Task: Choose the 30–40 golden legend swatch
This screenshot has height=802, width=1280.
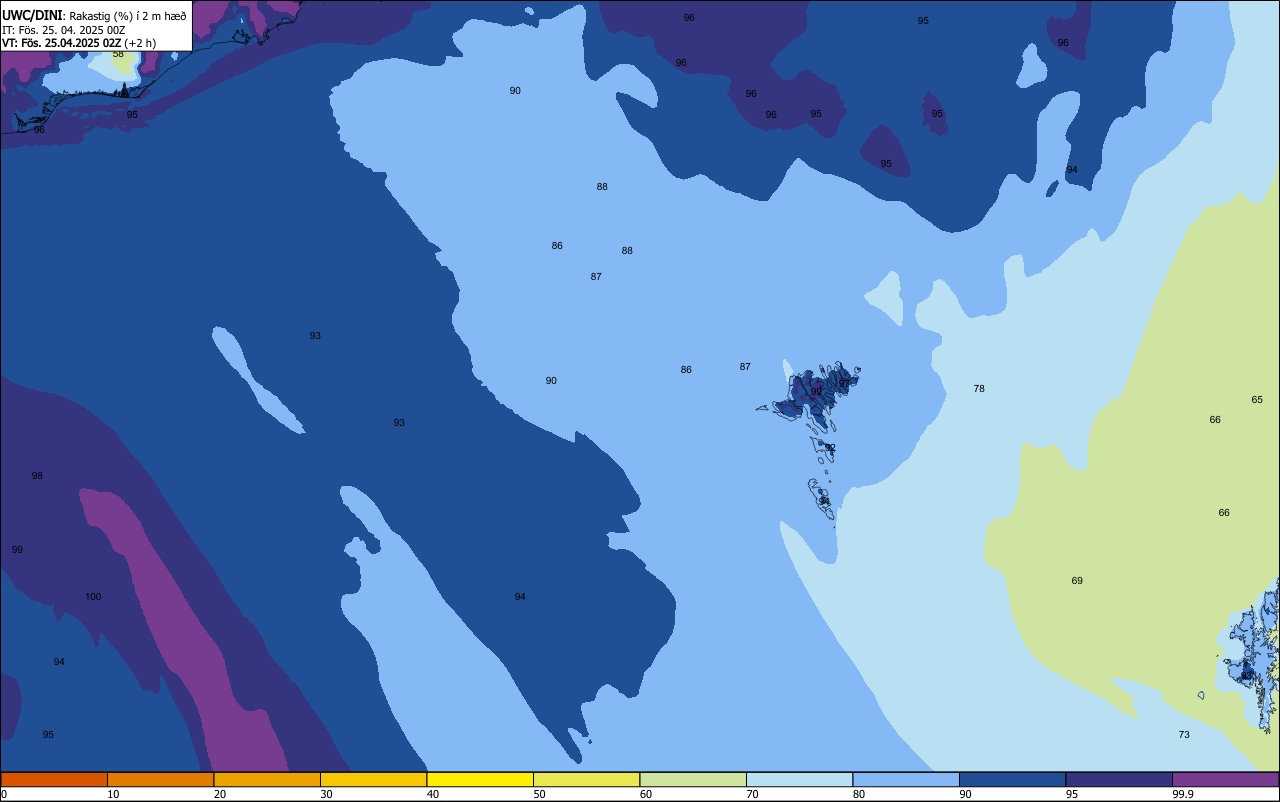Action: 373,779
